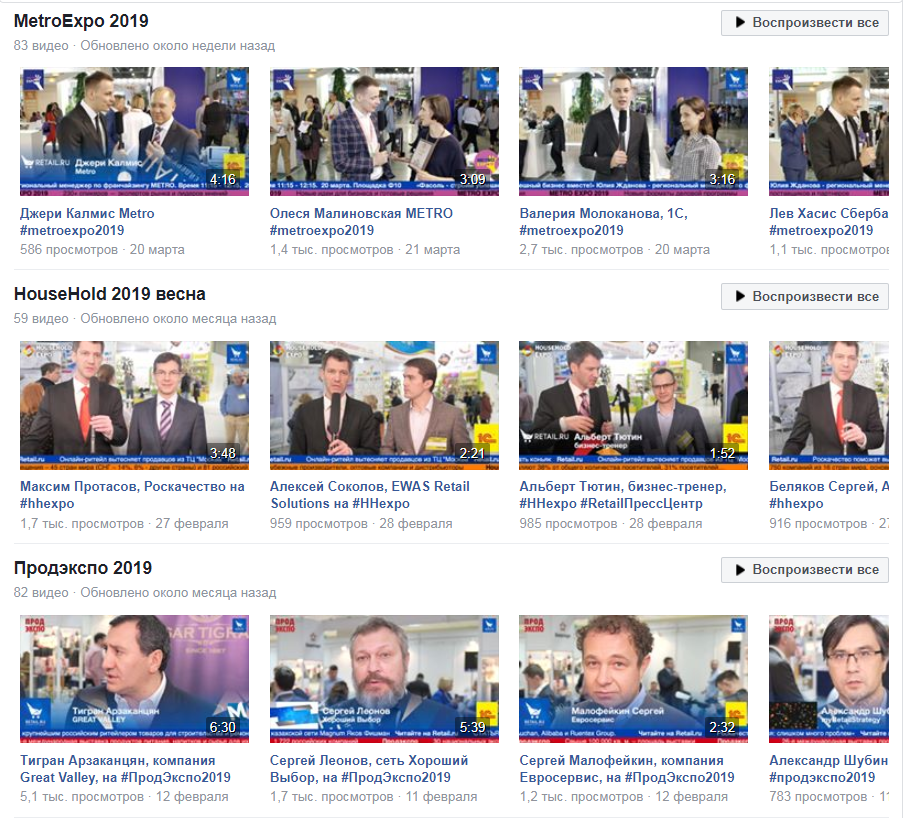Click title 'Сергей Леонов, сеть Хороший Выбор'
Viewport: 903px width, 818px height.
(x=369, y=769)
